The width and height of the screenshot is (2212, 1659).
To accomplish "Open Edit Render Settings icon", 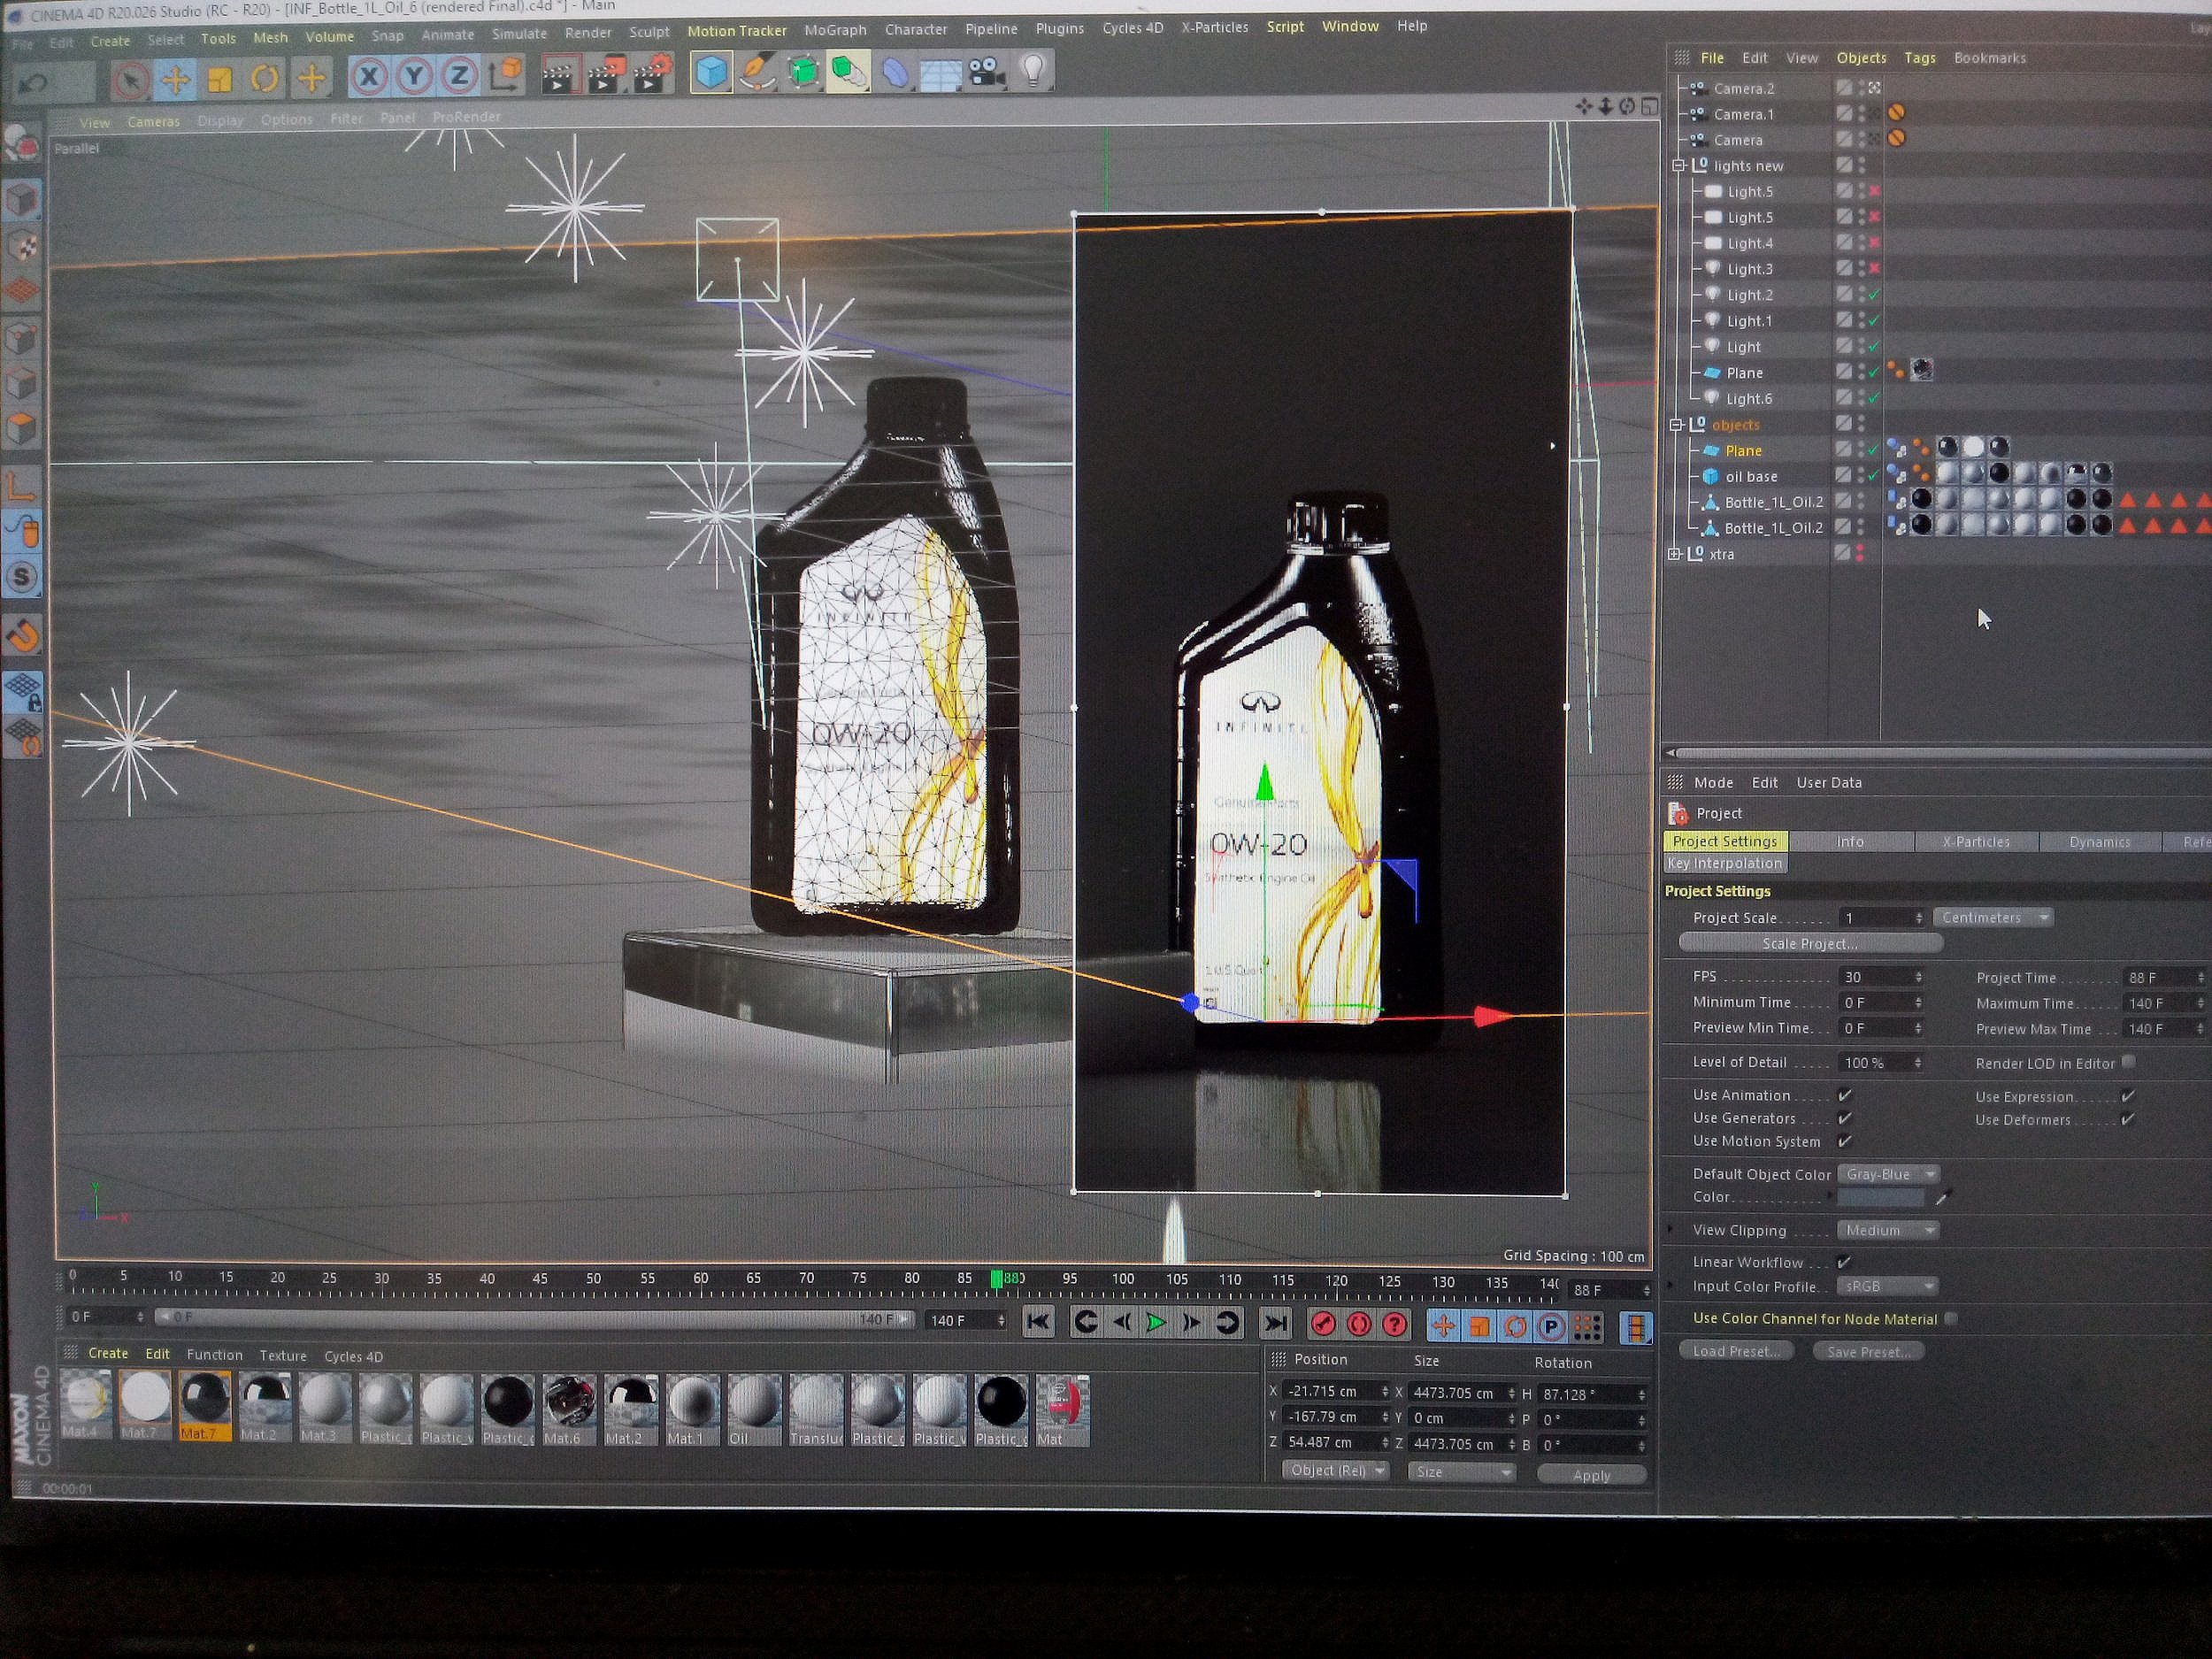I will (652, 73).
